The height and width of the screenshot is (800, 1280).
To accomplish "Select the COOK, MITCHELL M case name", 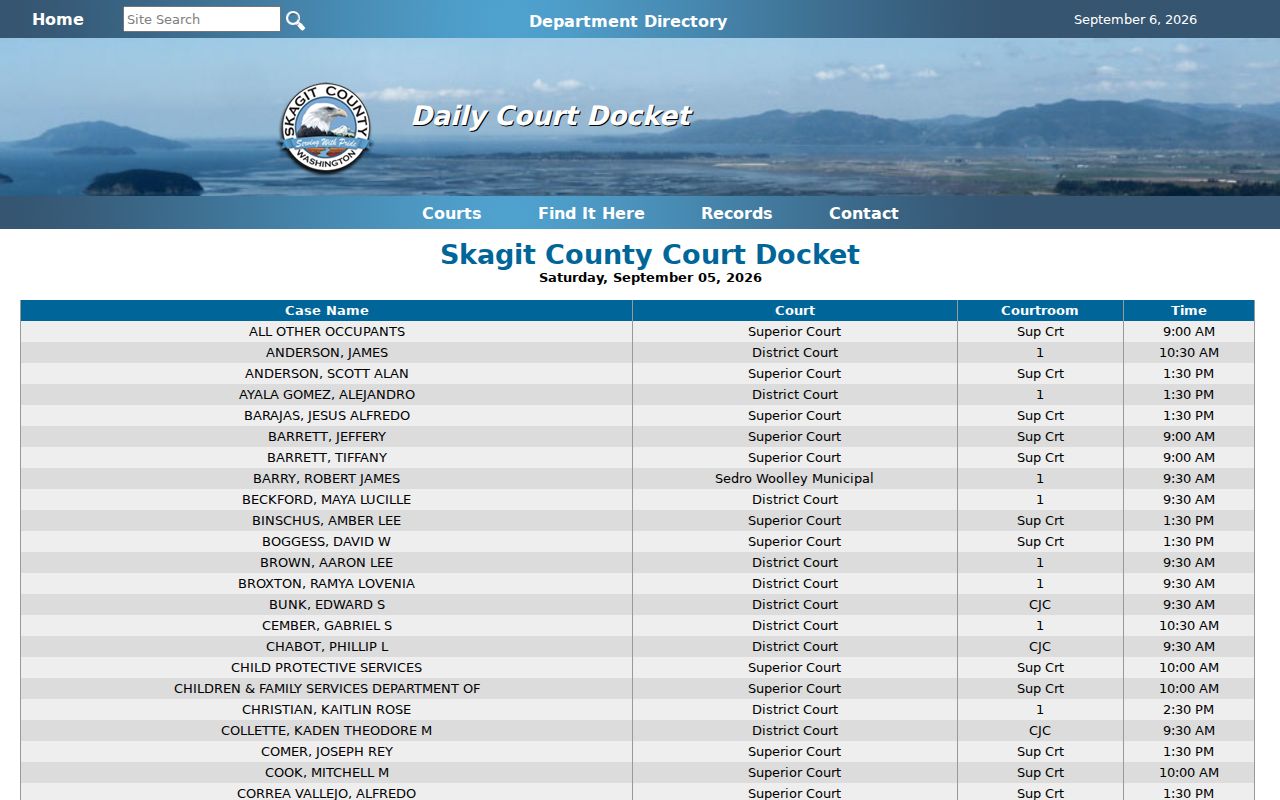I will 327,772.
